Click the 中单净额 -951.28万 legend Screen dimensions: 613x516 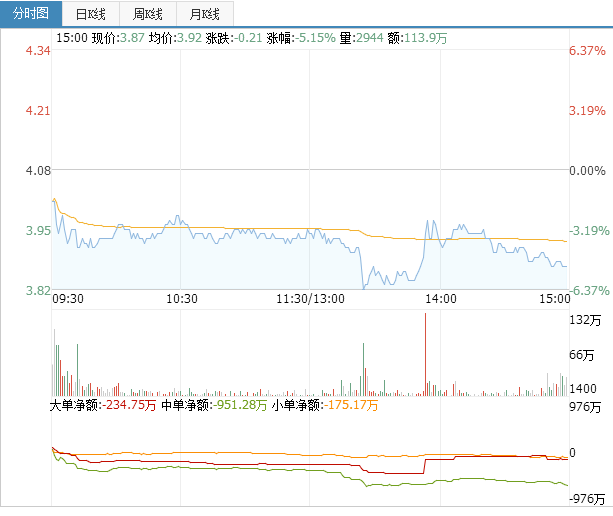214,405
